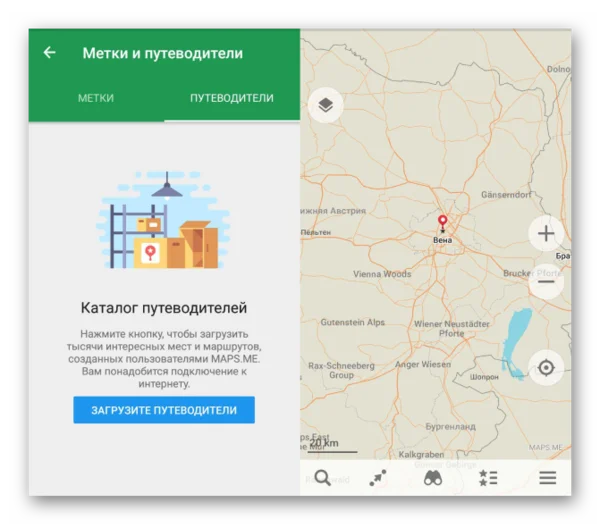600x528 pixels.
Task: Center the map on my location
Action: point(546,367)
